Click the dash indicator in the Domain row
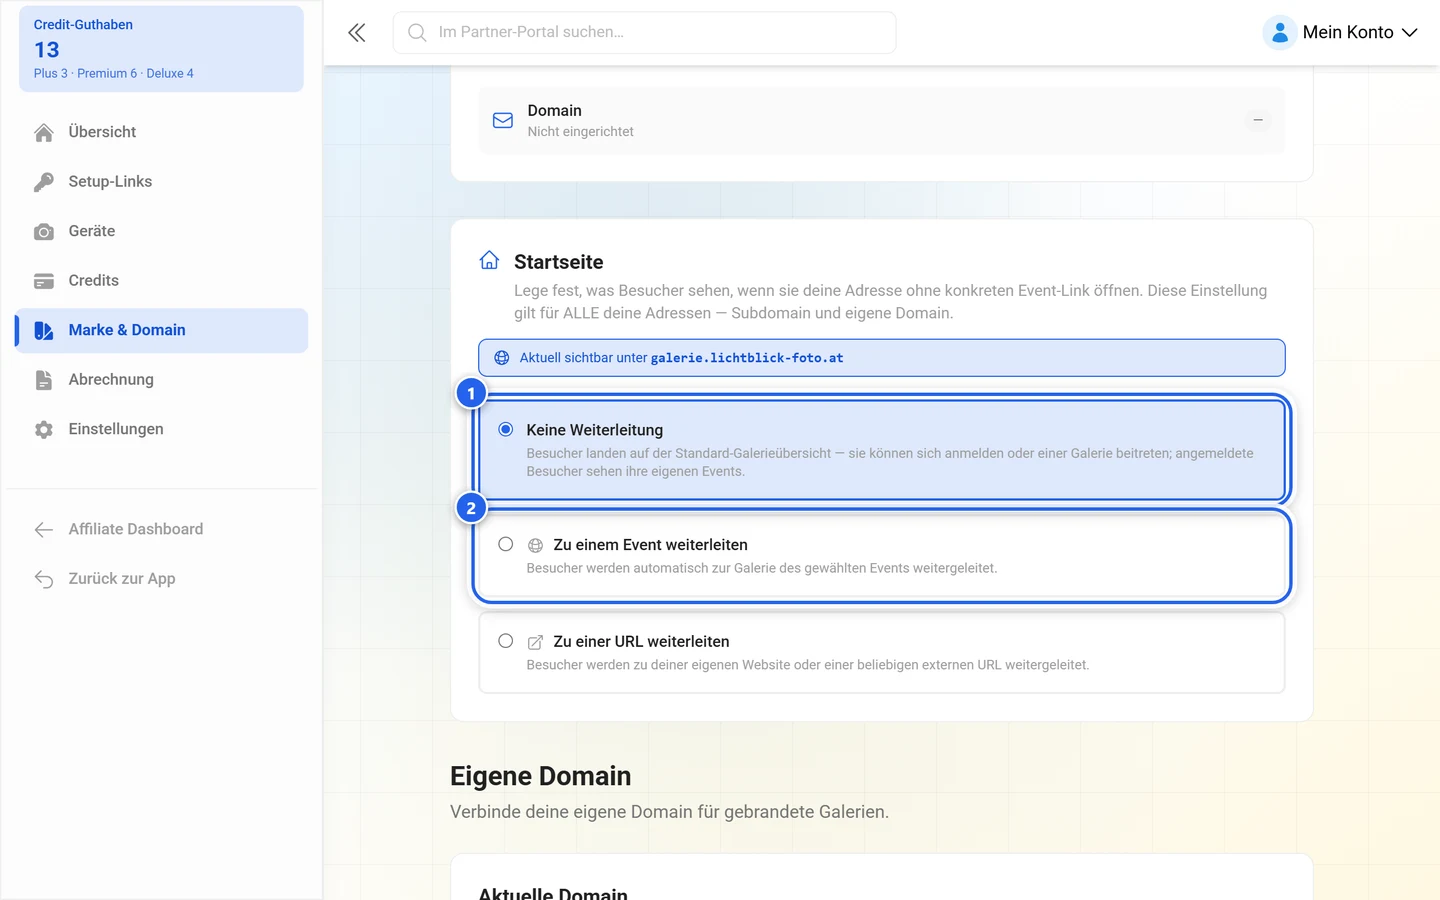Screen dimensions: 1440x900 pos(1258,120)
